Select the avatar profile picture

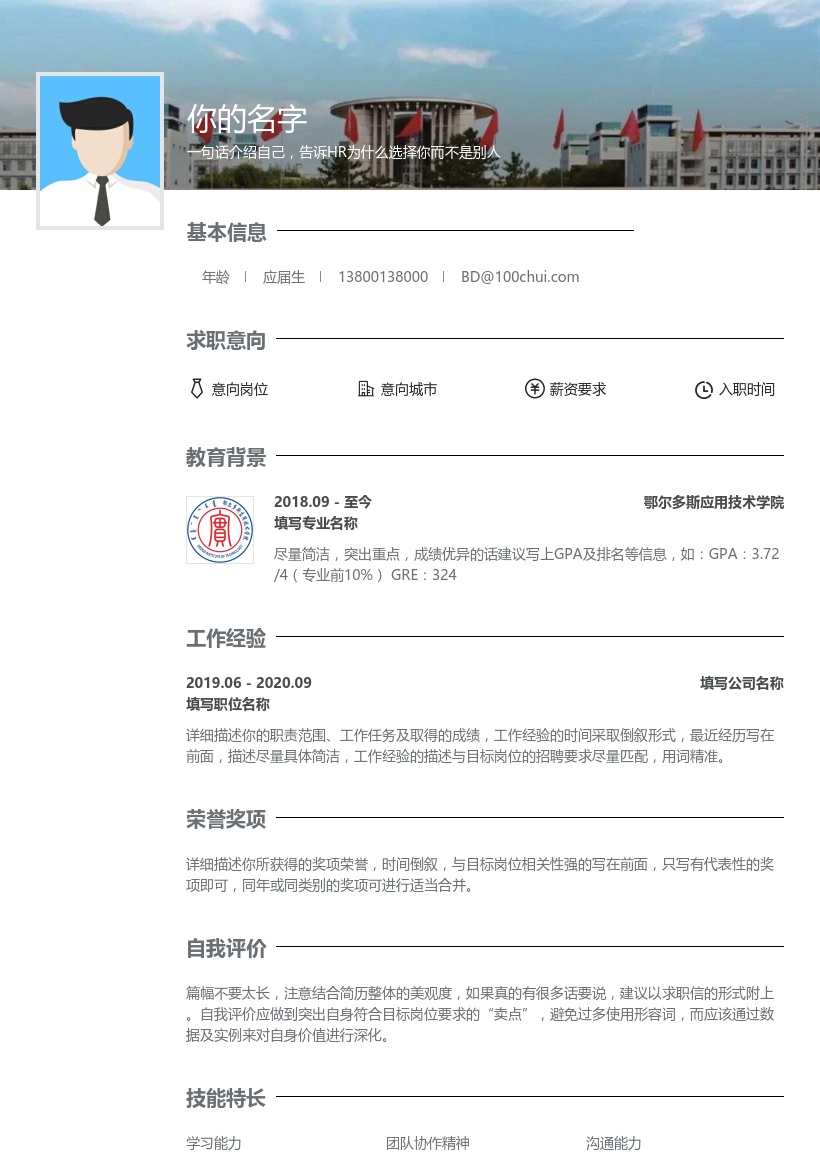[100, 150]
